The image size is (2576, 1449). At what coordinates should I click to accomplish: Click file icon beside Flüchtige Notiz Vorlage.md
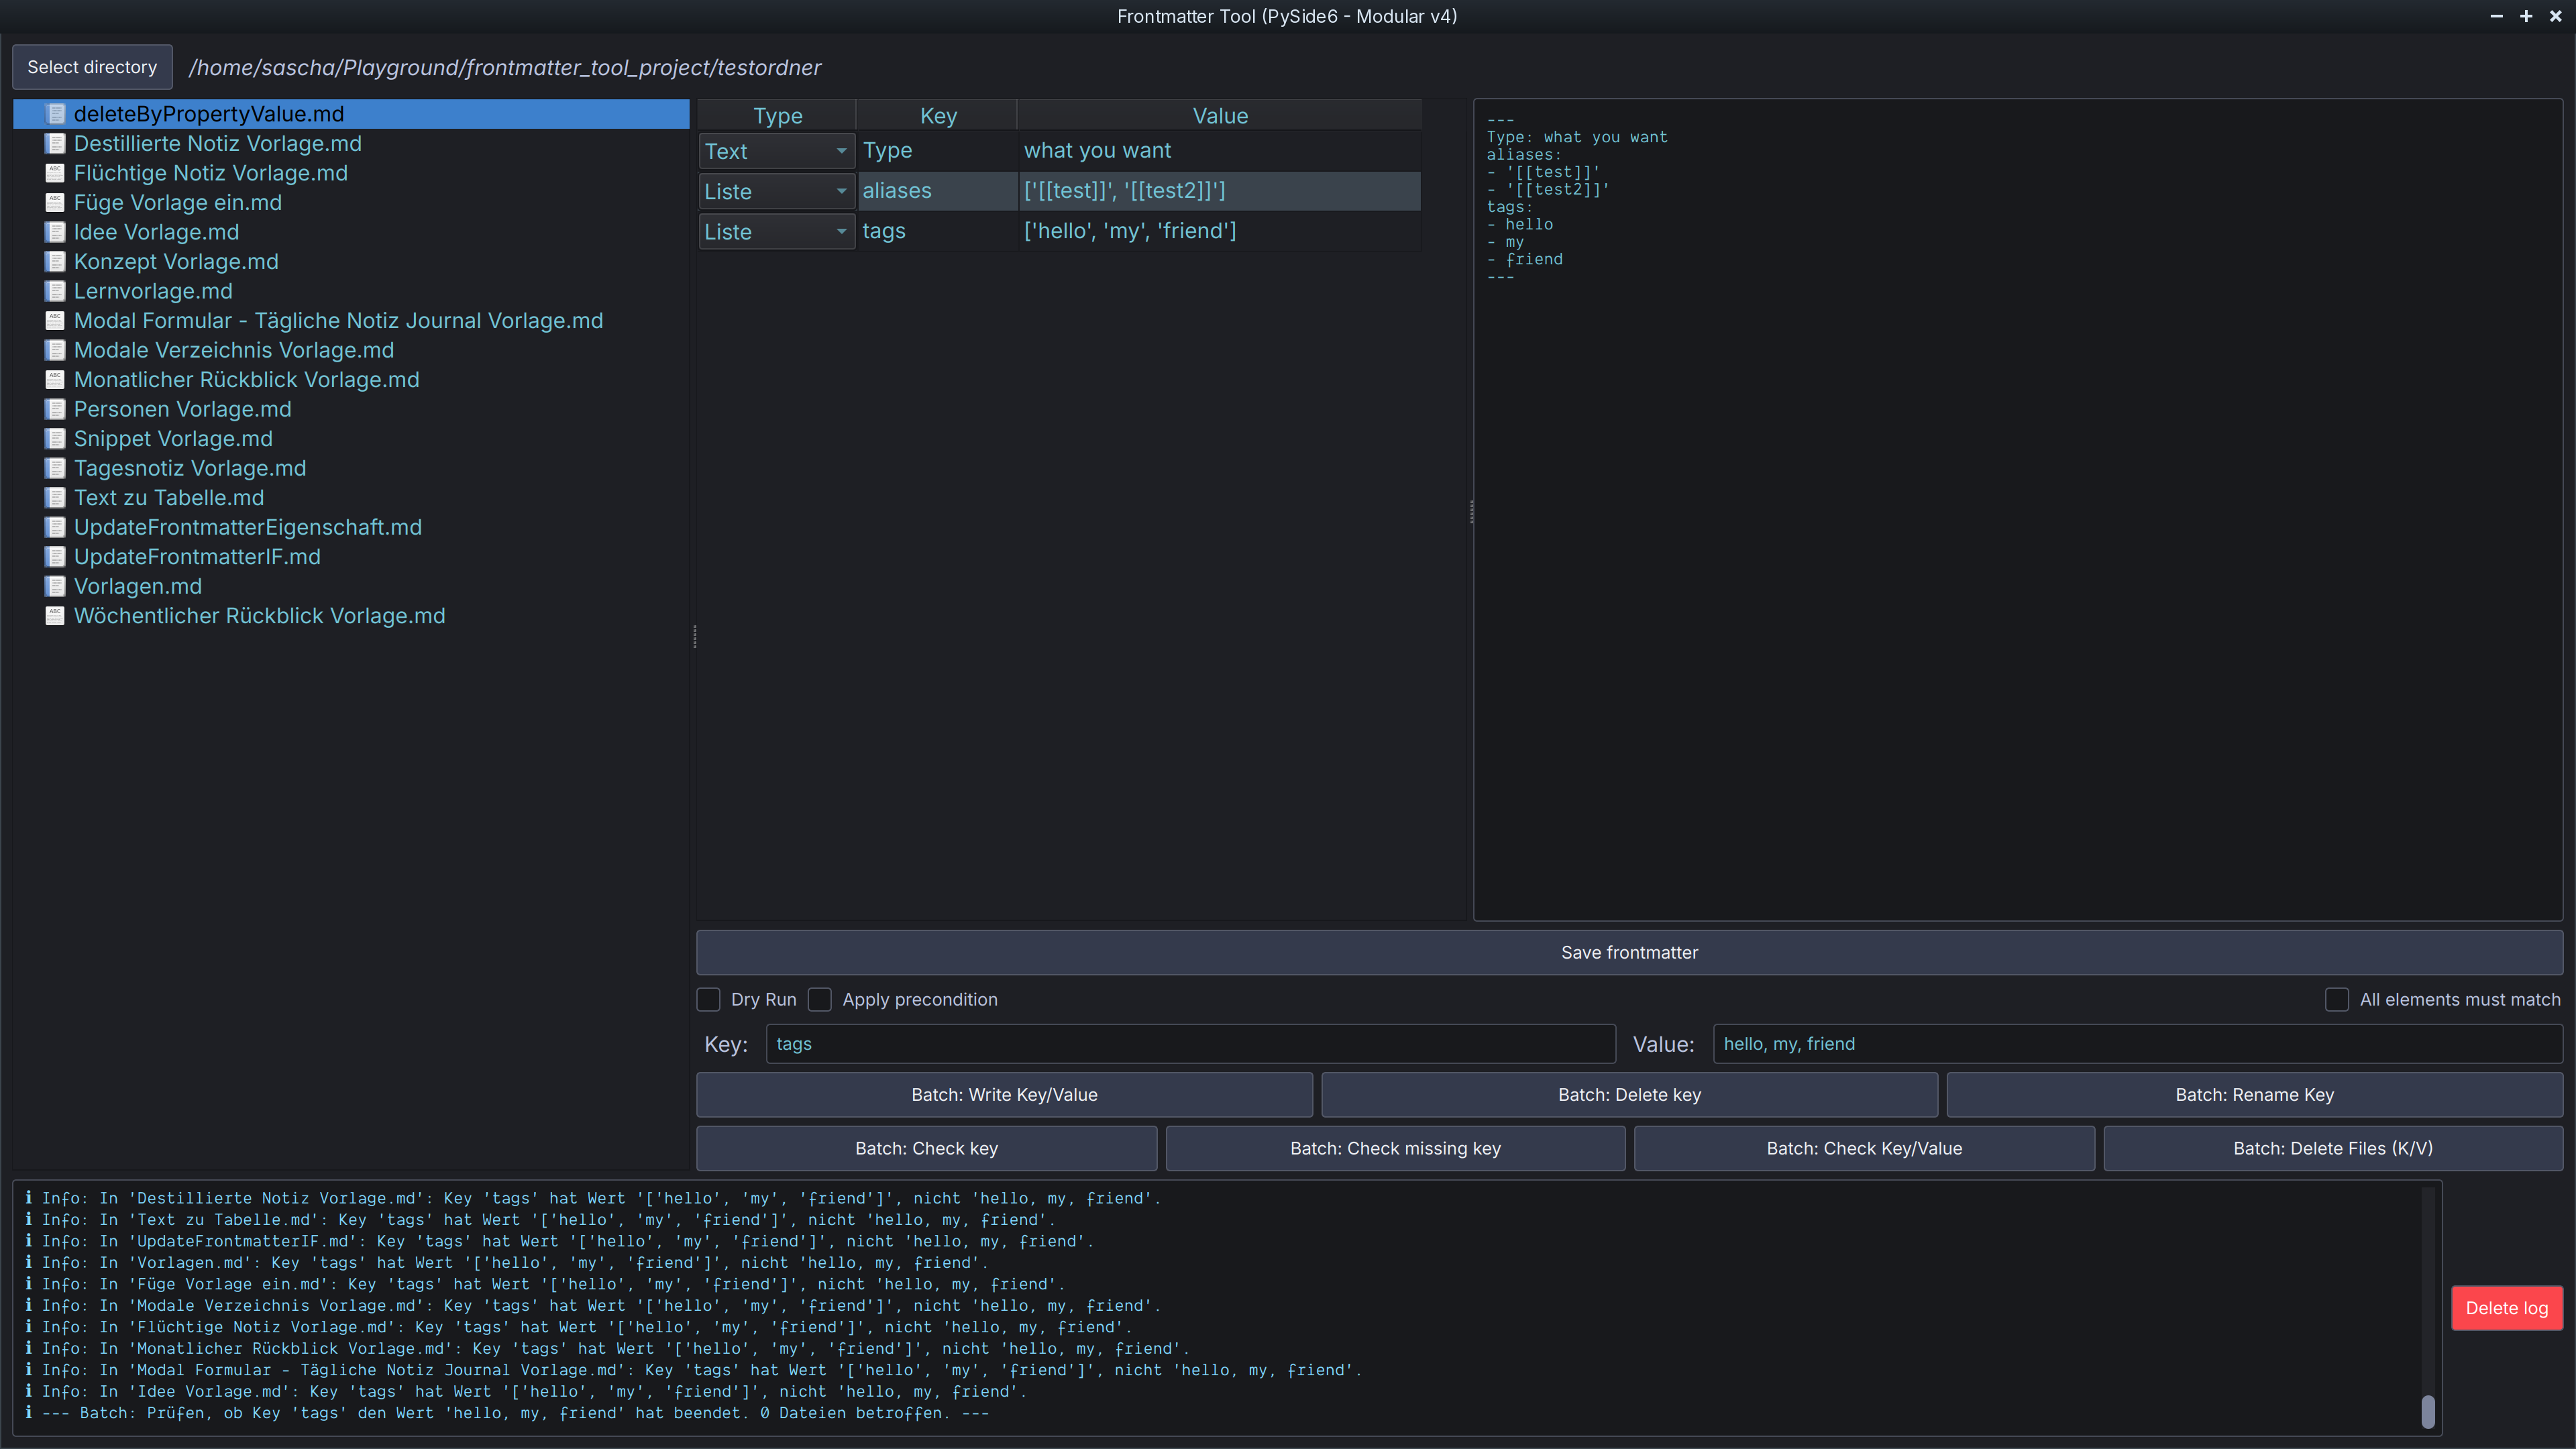click(x=56, y=173)
